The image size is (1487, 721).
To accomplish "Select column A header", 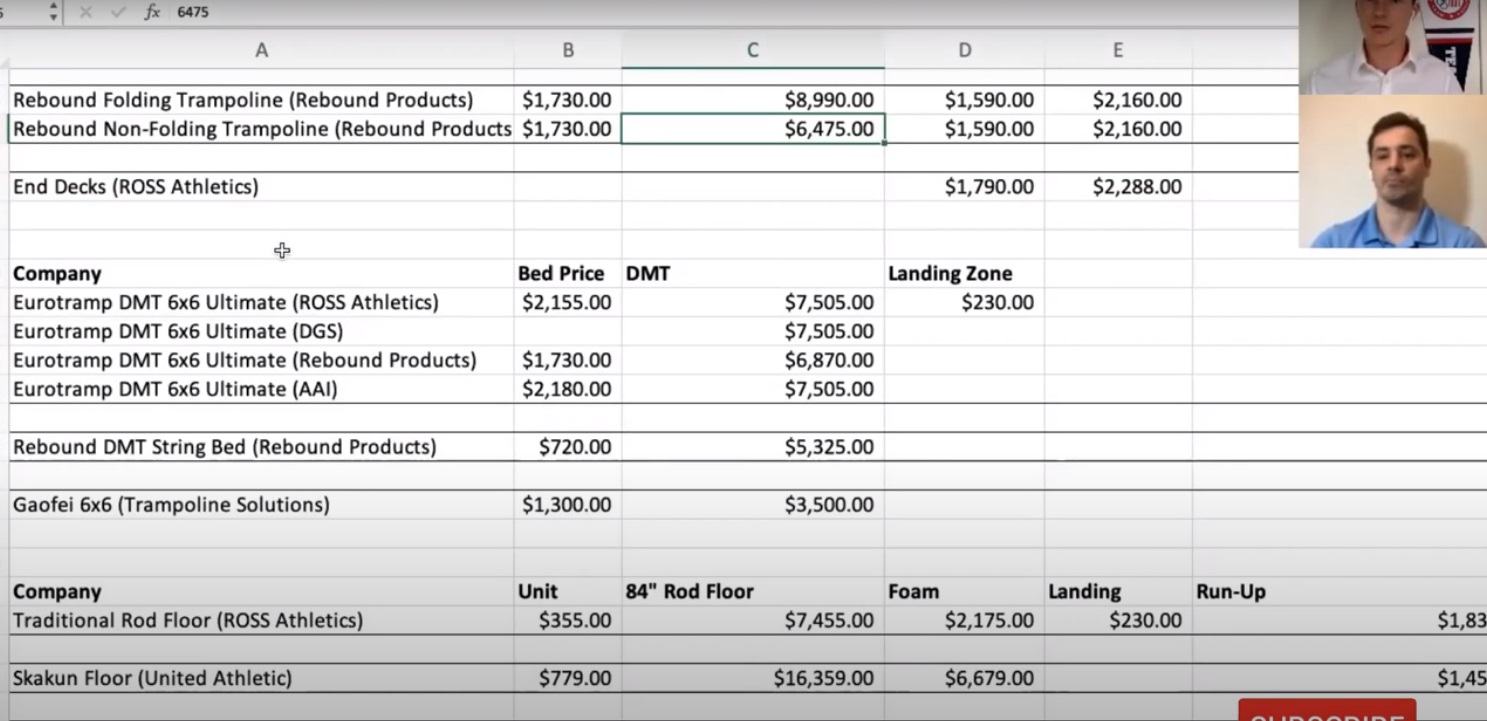I will point(262,50).
